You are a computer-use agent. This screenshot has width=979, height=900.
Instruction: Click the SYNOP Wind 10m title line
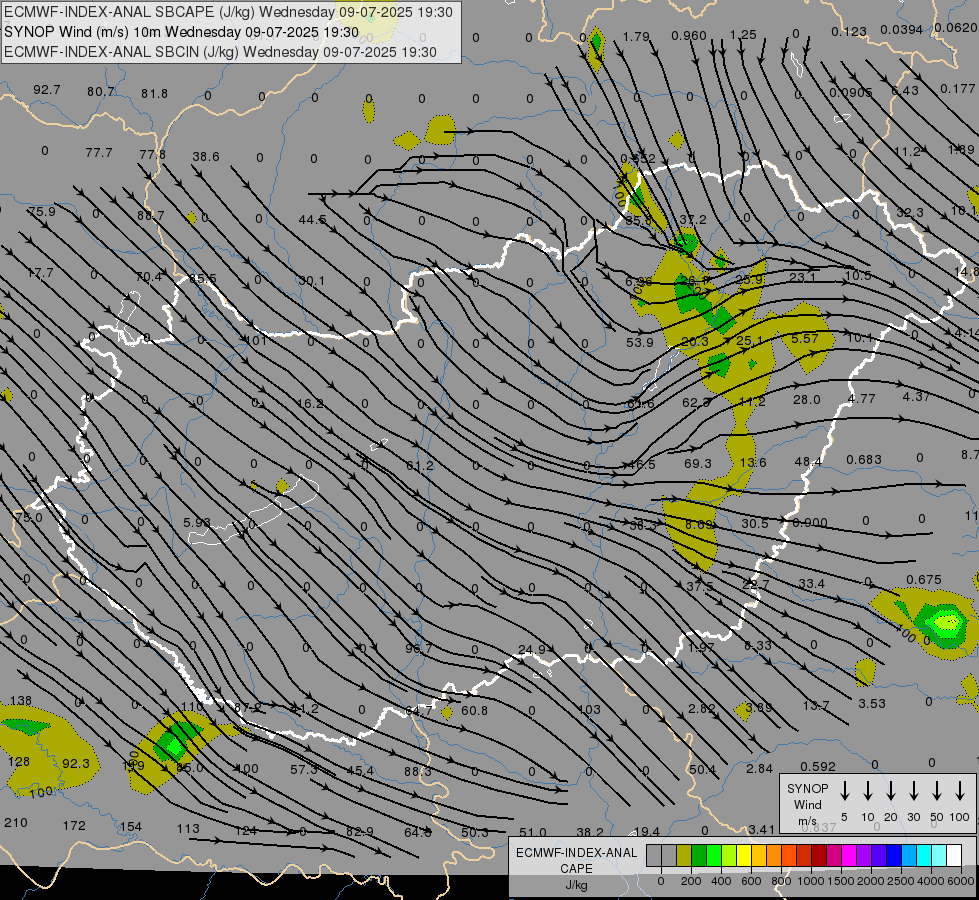[181, 32]
